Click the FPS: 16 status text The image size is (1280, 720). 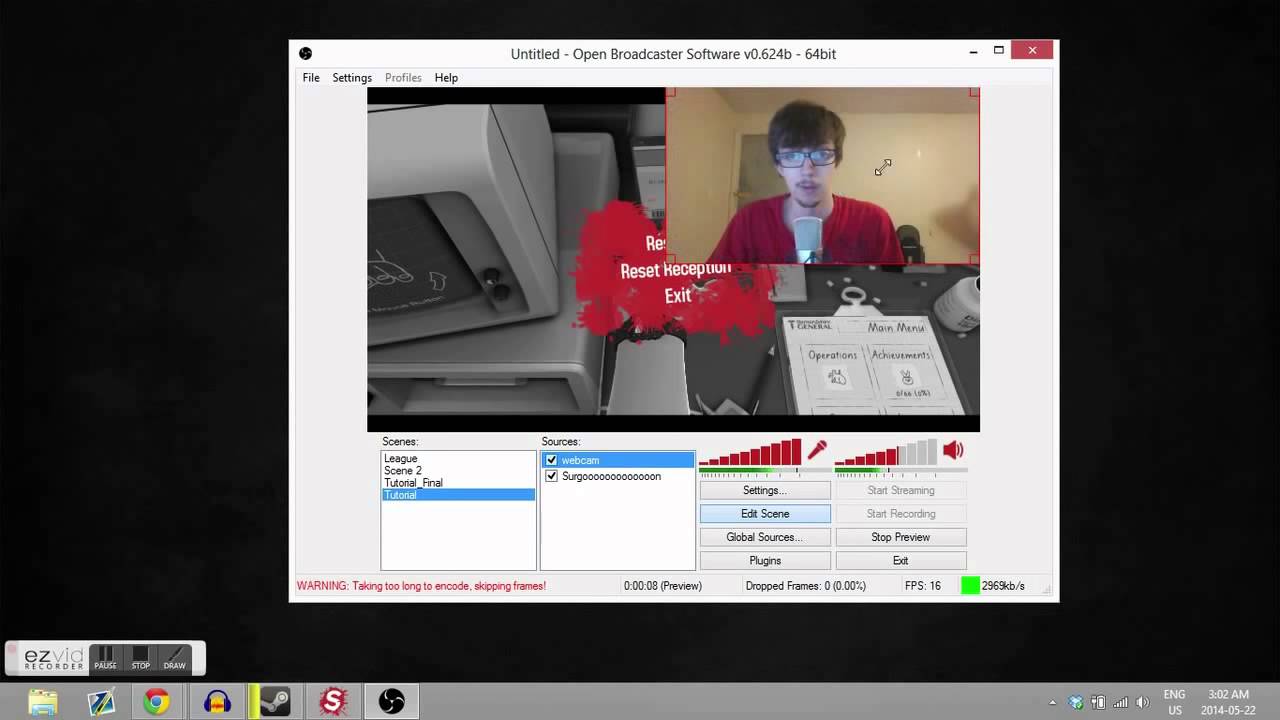tap(922, 586)
